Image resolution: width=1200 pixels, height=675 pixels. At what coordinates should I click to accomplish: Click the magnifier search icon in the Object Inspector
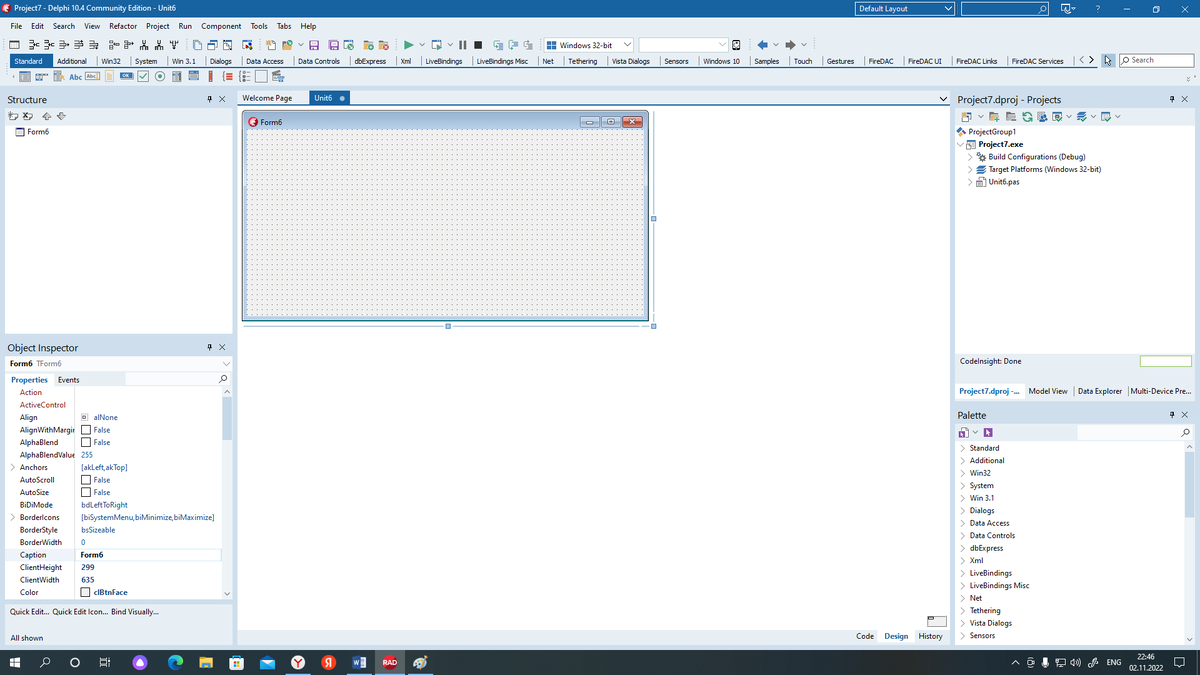click(x=223, y=379)
